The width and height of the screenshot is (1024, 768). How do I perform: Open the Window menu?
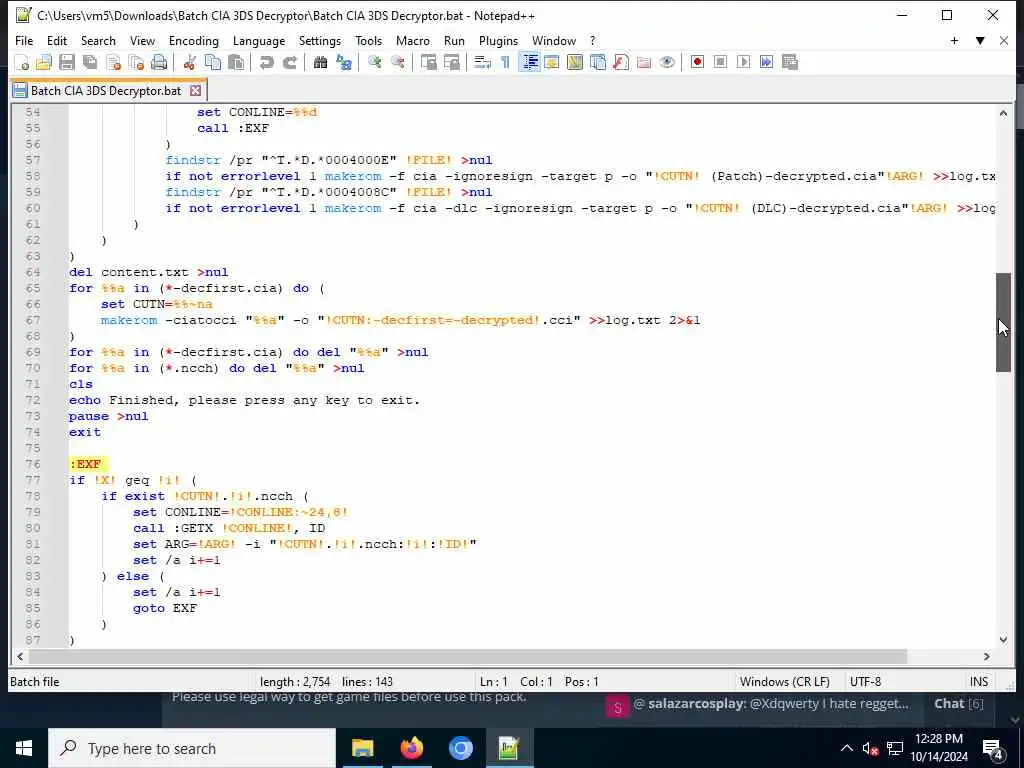(554, 40)
